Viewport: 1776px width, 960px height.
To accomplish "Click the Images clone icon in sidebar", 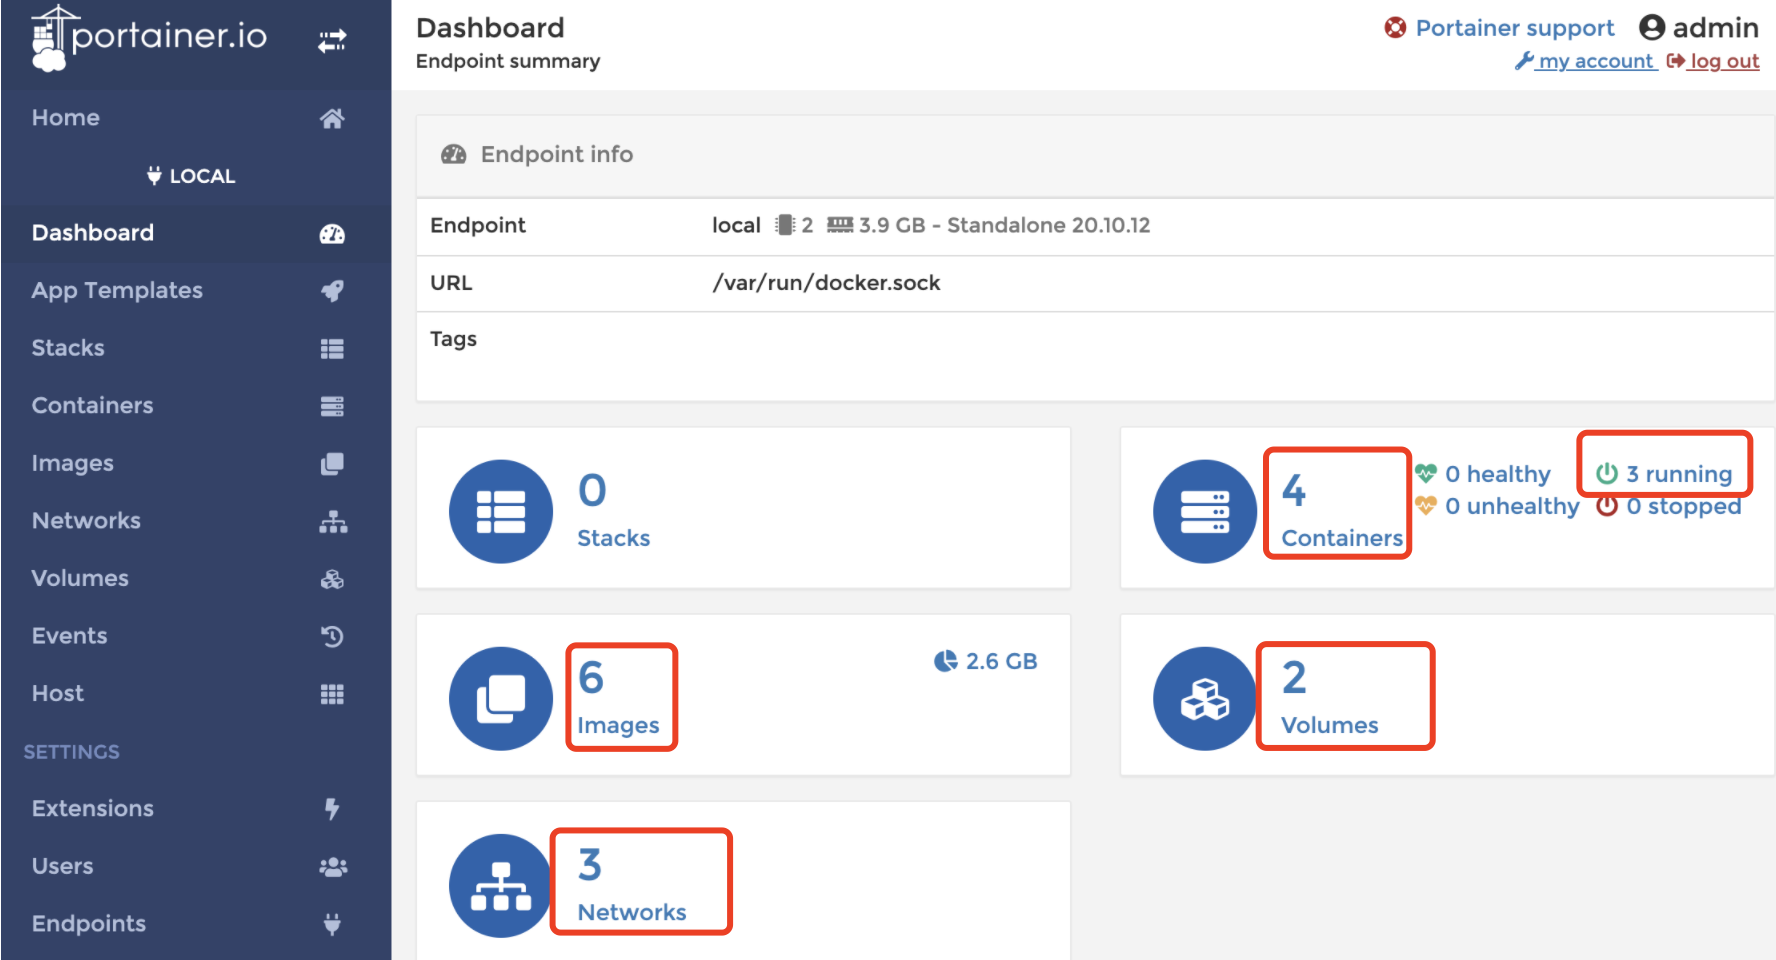I will click(332, 464).
